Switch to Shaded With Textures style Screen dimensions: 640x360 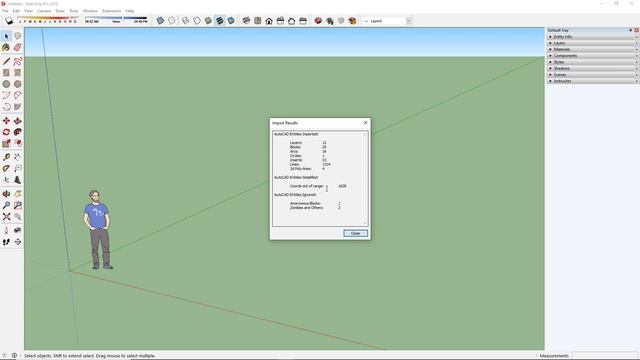(220, 21)
